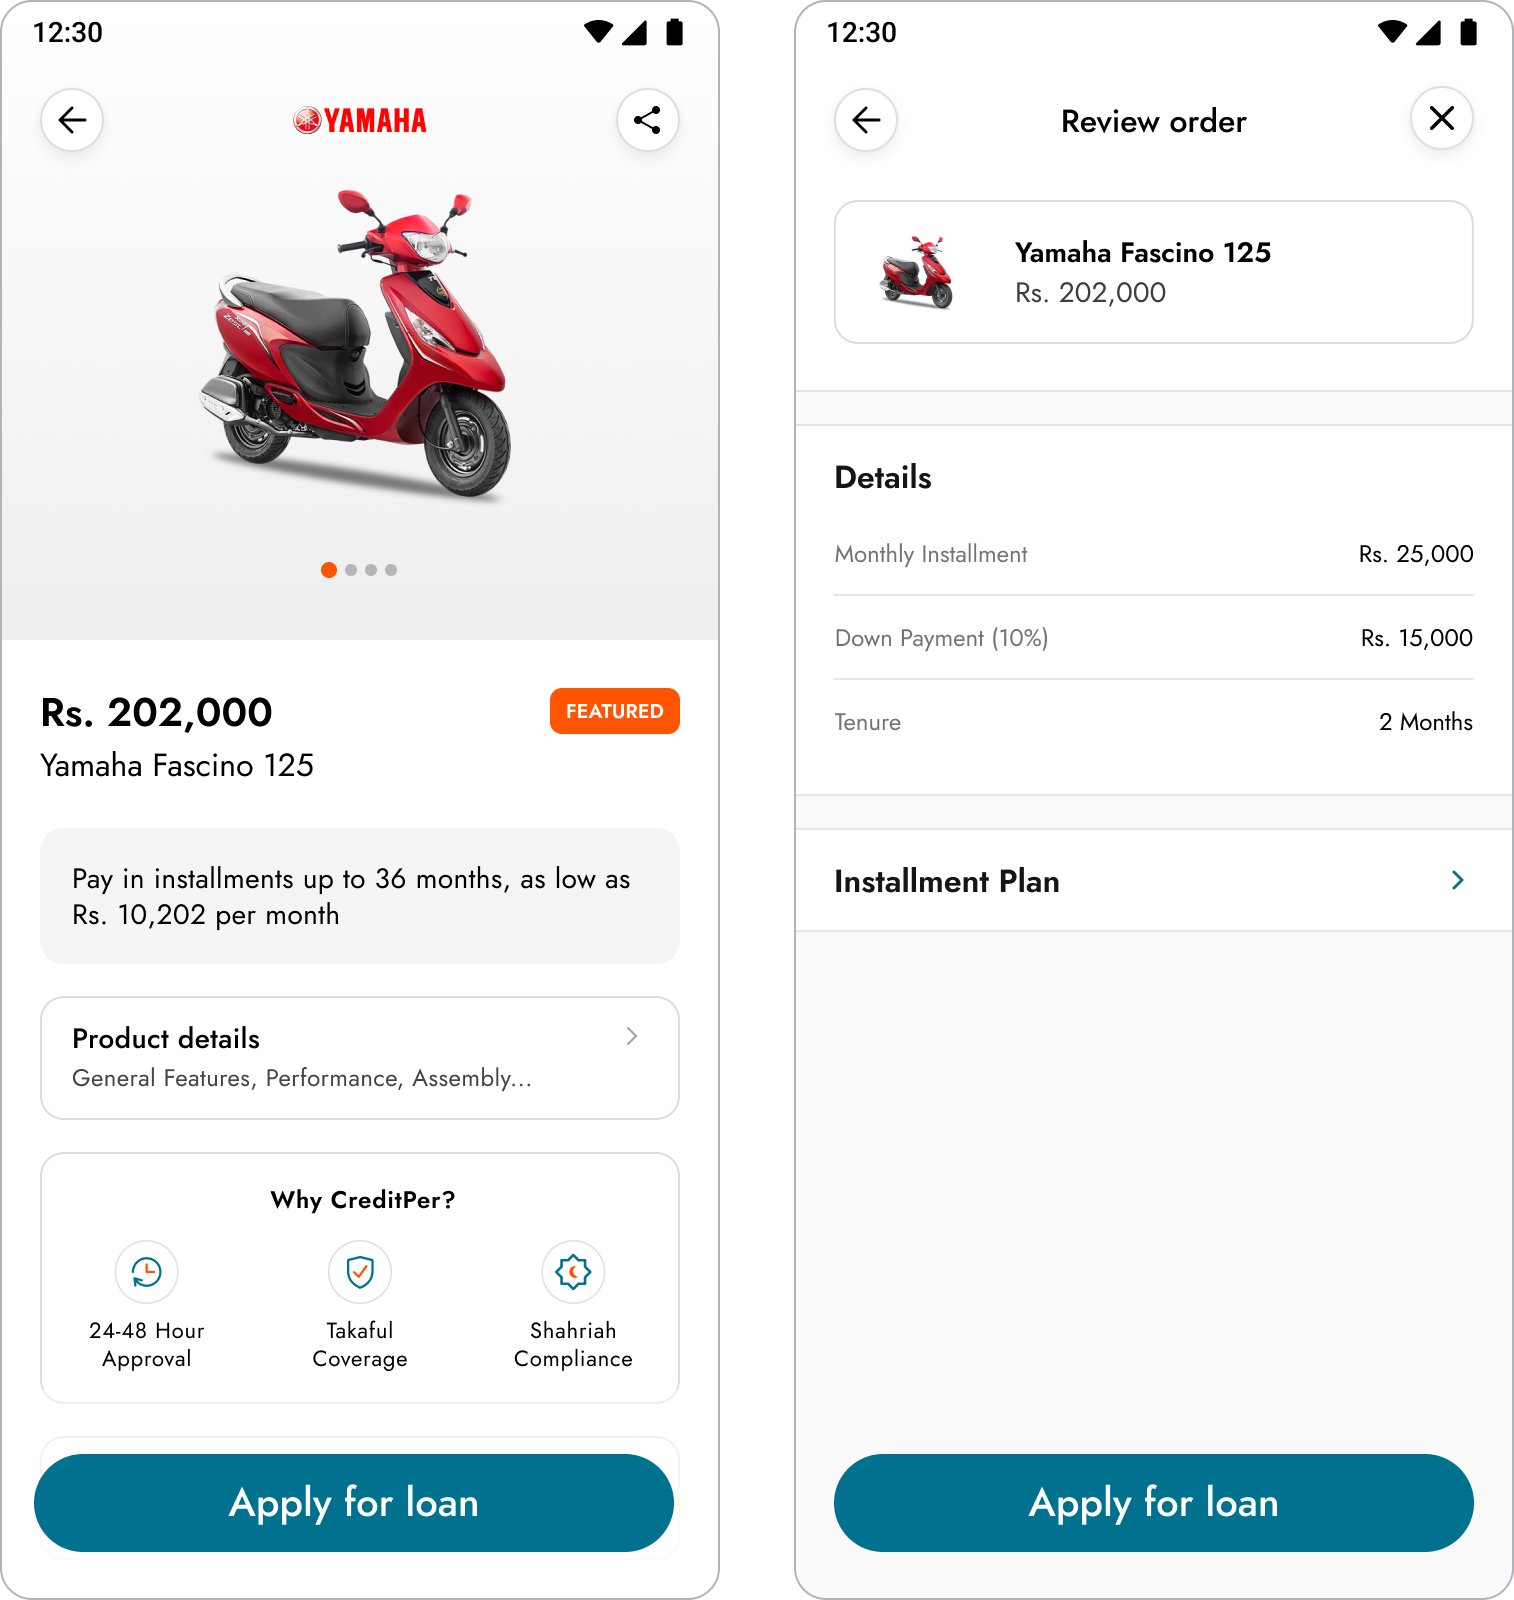1514x1600 pixels.
Task: Tap the Yamaha logo at top
Action: [x=359, y=120]
